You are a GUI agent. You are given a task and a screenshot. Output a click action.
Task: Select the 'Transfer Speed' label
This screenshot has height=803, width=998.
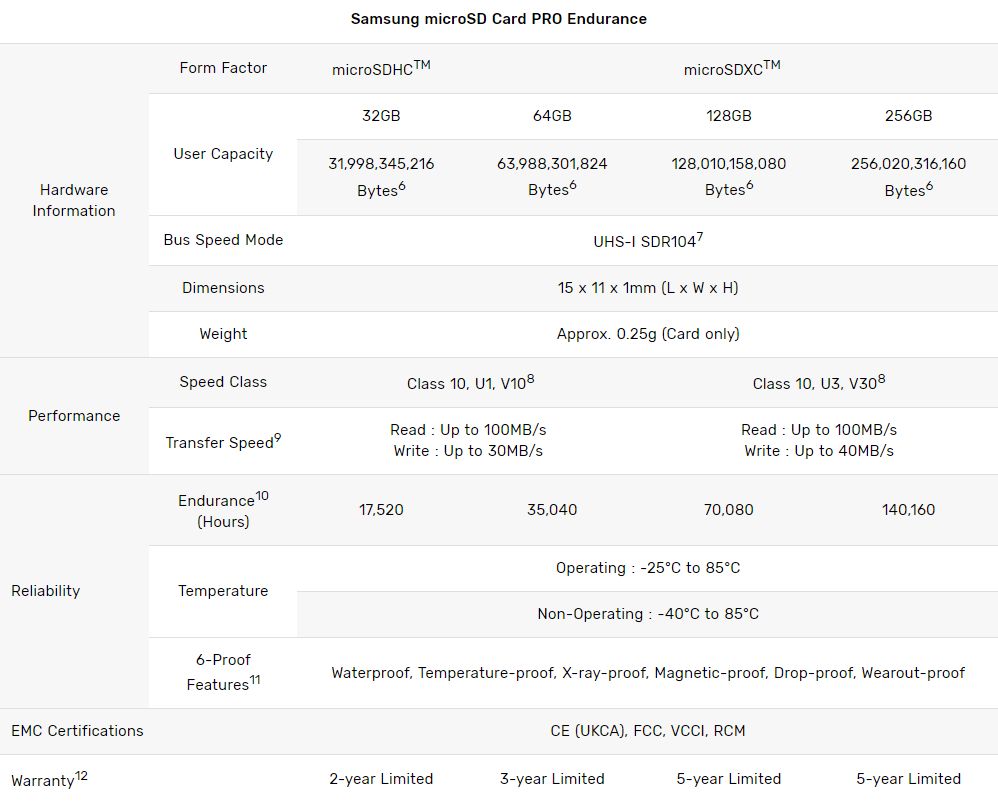223,442
